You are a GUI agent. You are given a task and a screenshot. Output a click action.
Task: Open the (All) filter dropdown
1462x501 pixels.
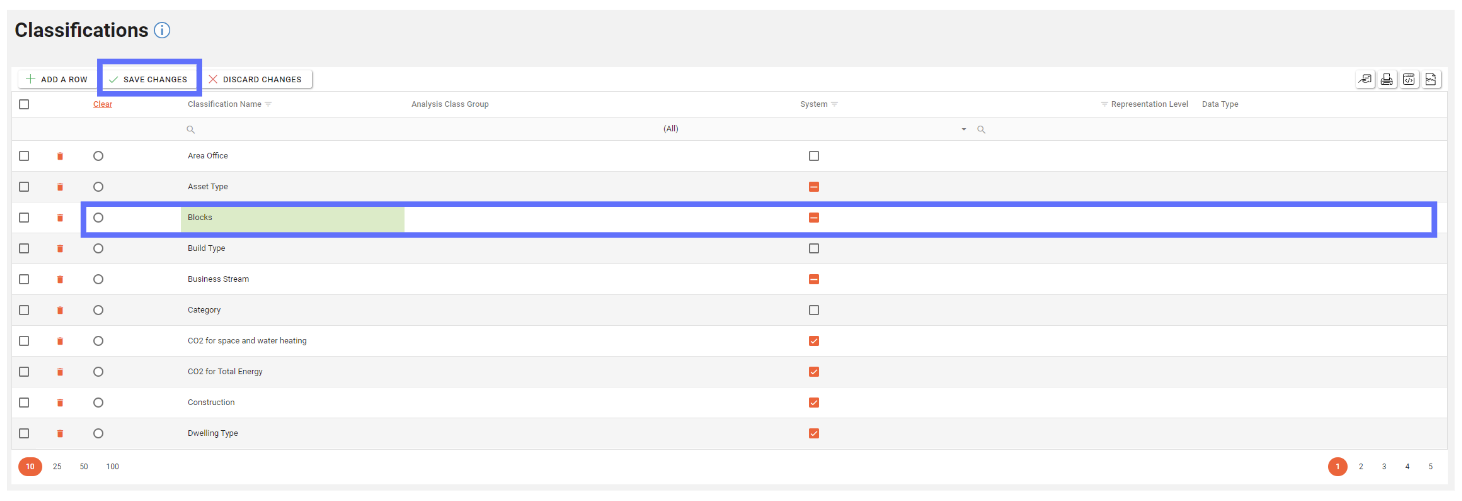point(964,129)
